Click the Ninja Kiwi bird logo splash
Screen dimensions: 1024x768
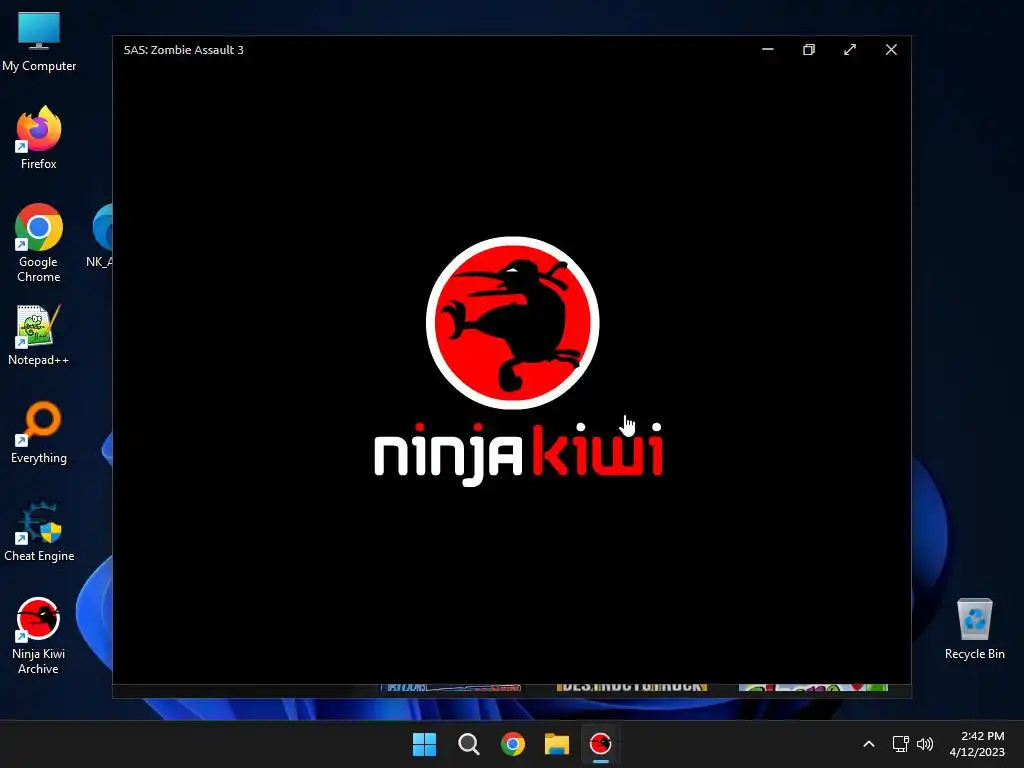tap(513, 323)
